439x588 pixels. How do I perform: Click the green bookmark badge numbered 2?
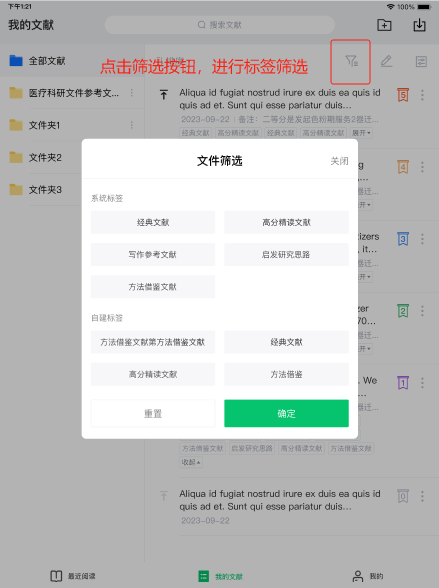403,311
